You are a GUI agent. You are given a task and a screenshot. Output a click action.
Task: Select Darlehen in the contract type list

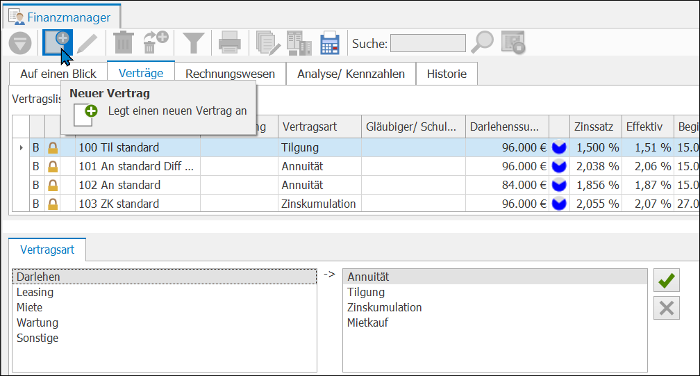coord(164,277)
